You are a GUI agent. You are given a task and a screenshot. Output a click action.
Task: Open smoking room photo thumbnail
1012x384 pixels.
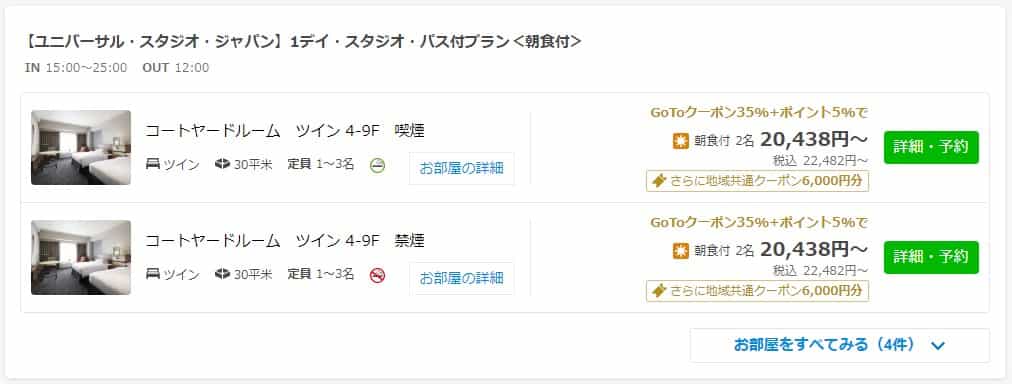(x=81, y=148)
